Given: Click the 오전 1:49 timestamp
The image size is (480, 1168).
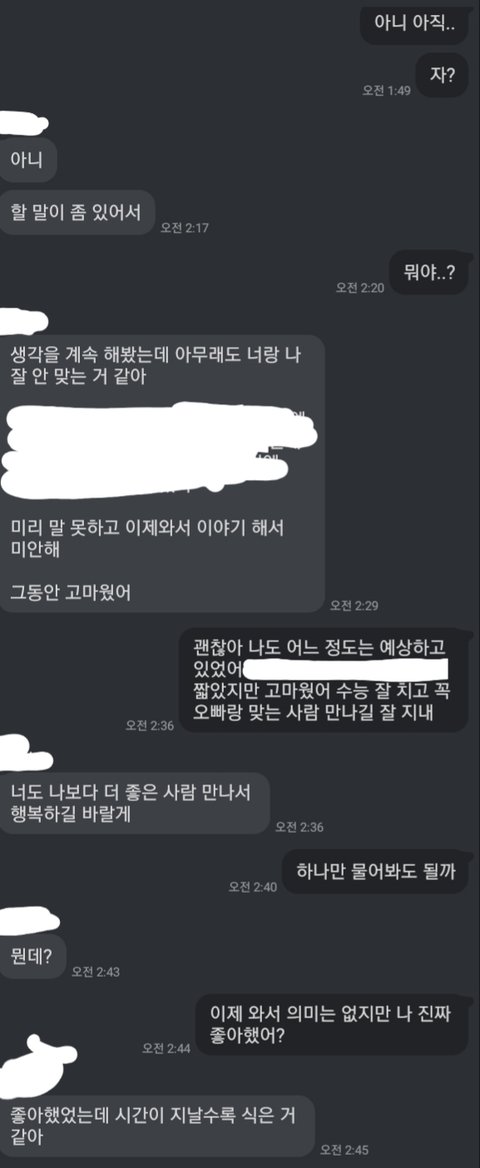Looking at the screenshot, I should (387, 89).
